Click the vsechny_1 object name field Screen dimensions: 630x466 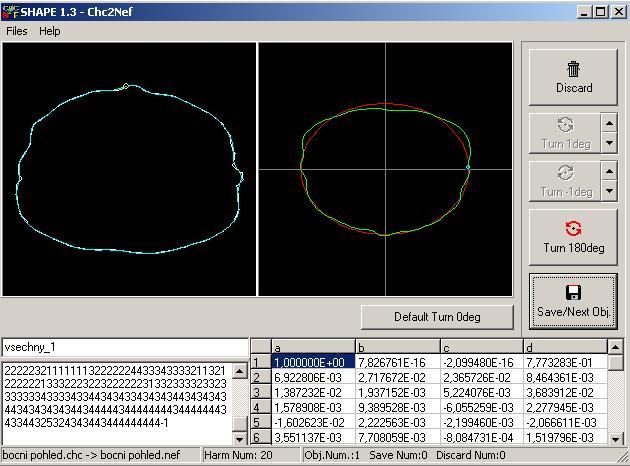[125, 347]
